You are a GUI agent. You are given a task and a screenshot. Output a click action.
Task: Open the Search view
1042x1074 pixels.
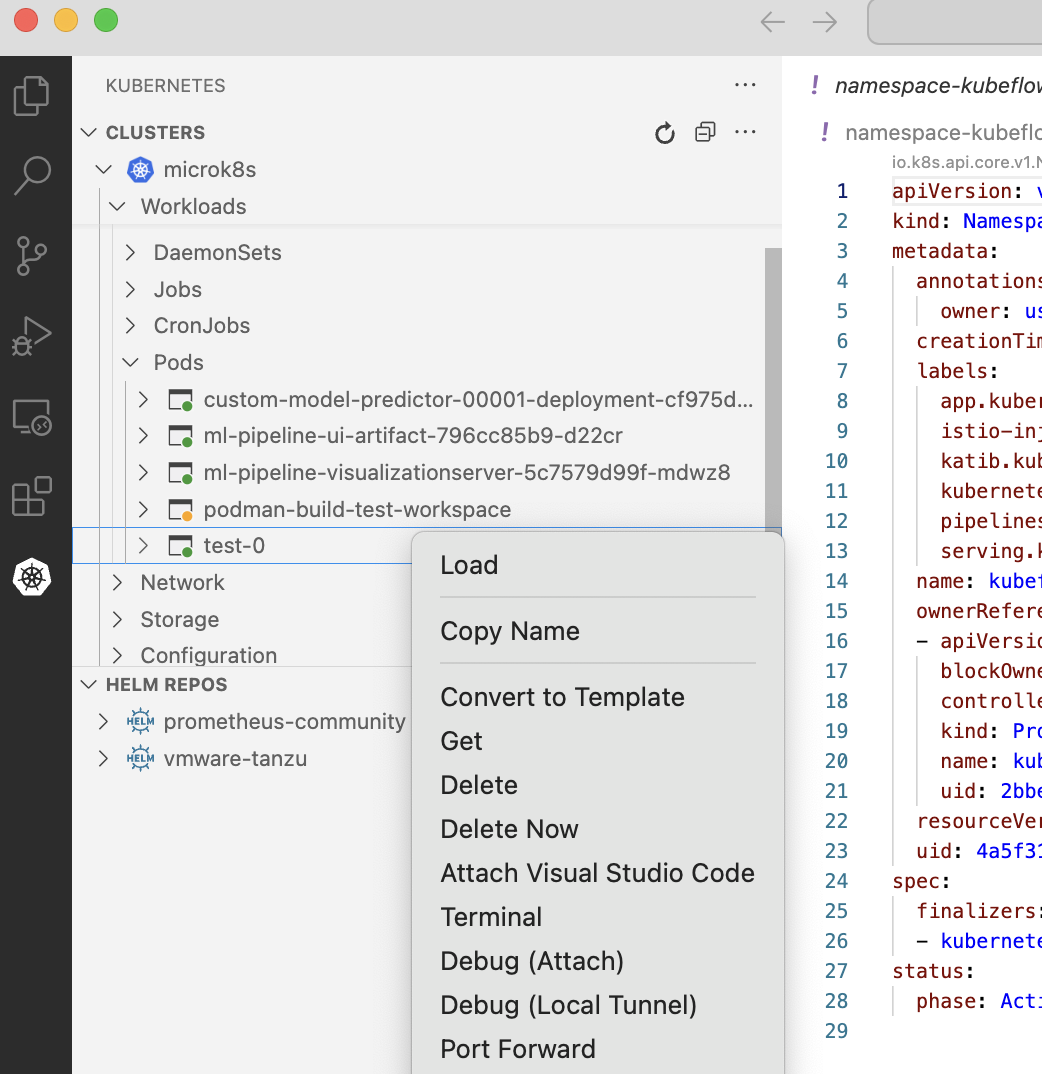[x=33, y=175]
